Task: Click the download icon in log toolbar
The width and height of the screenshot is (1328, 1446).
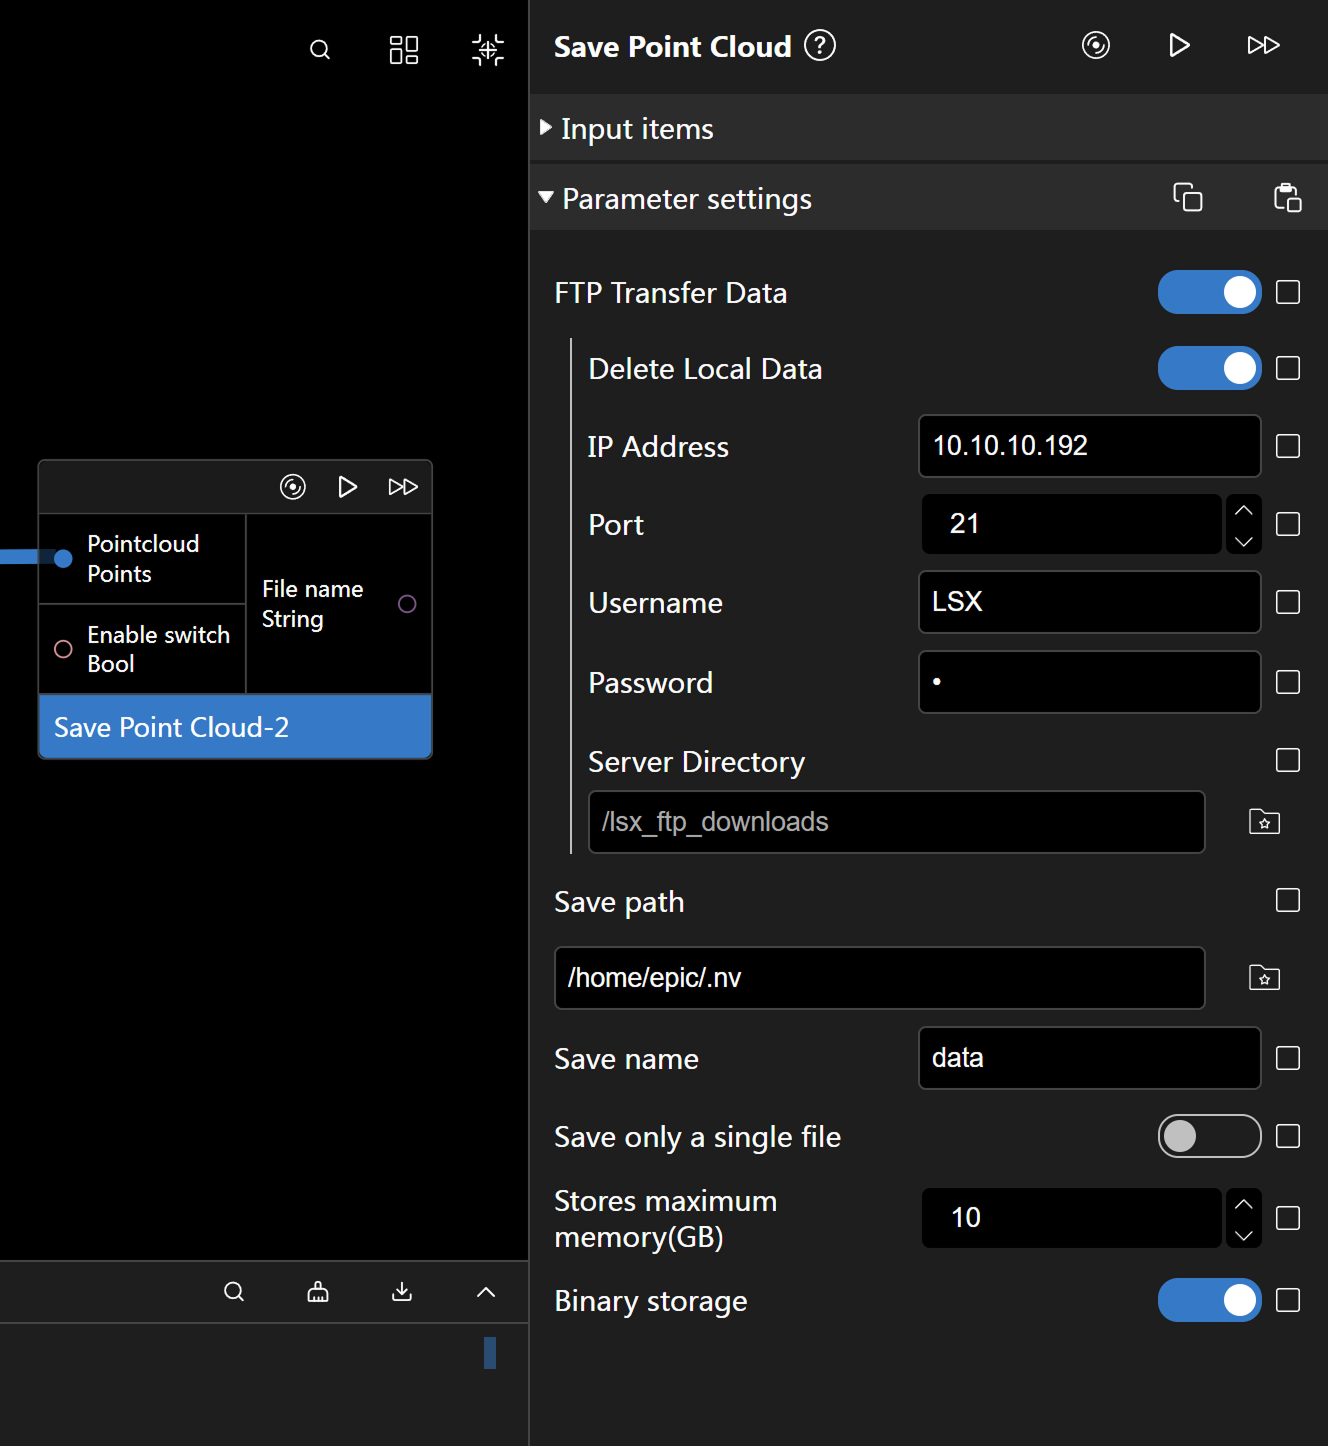Action: tap(402, 1292)
